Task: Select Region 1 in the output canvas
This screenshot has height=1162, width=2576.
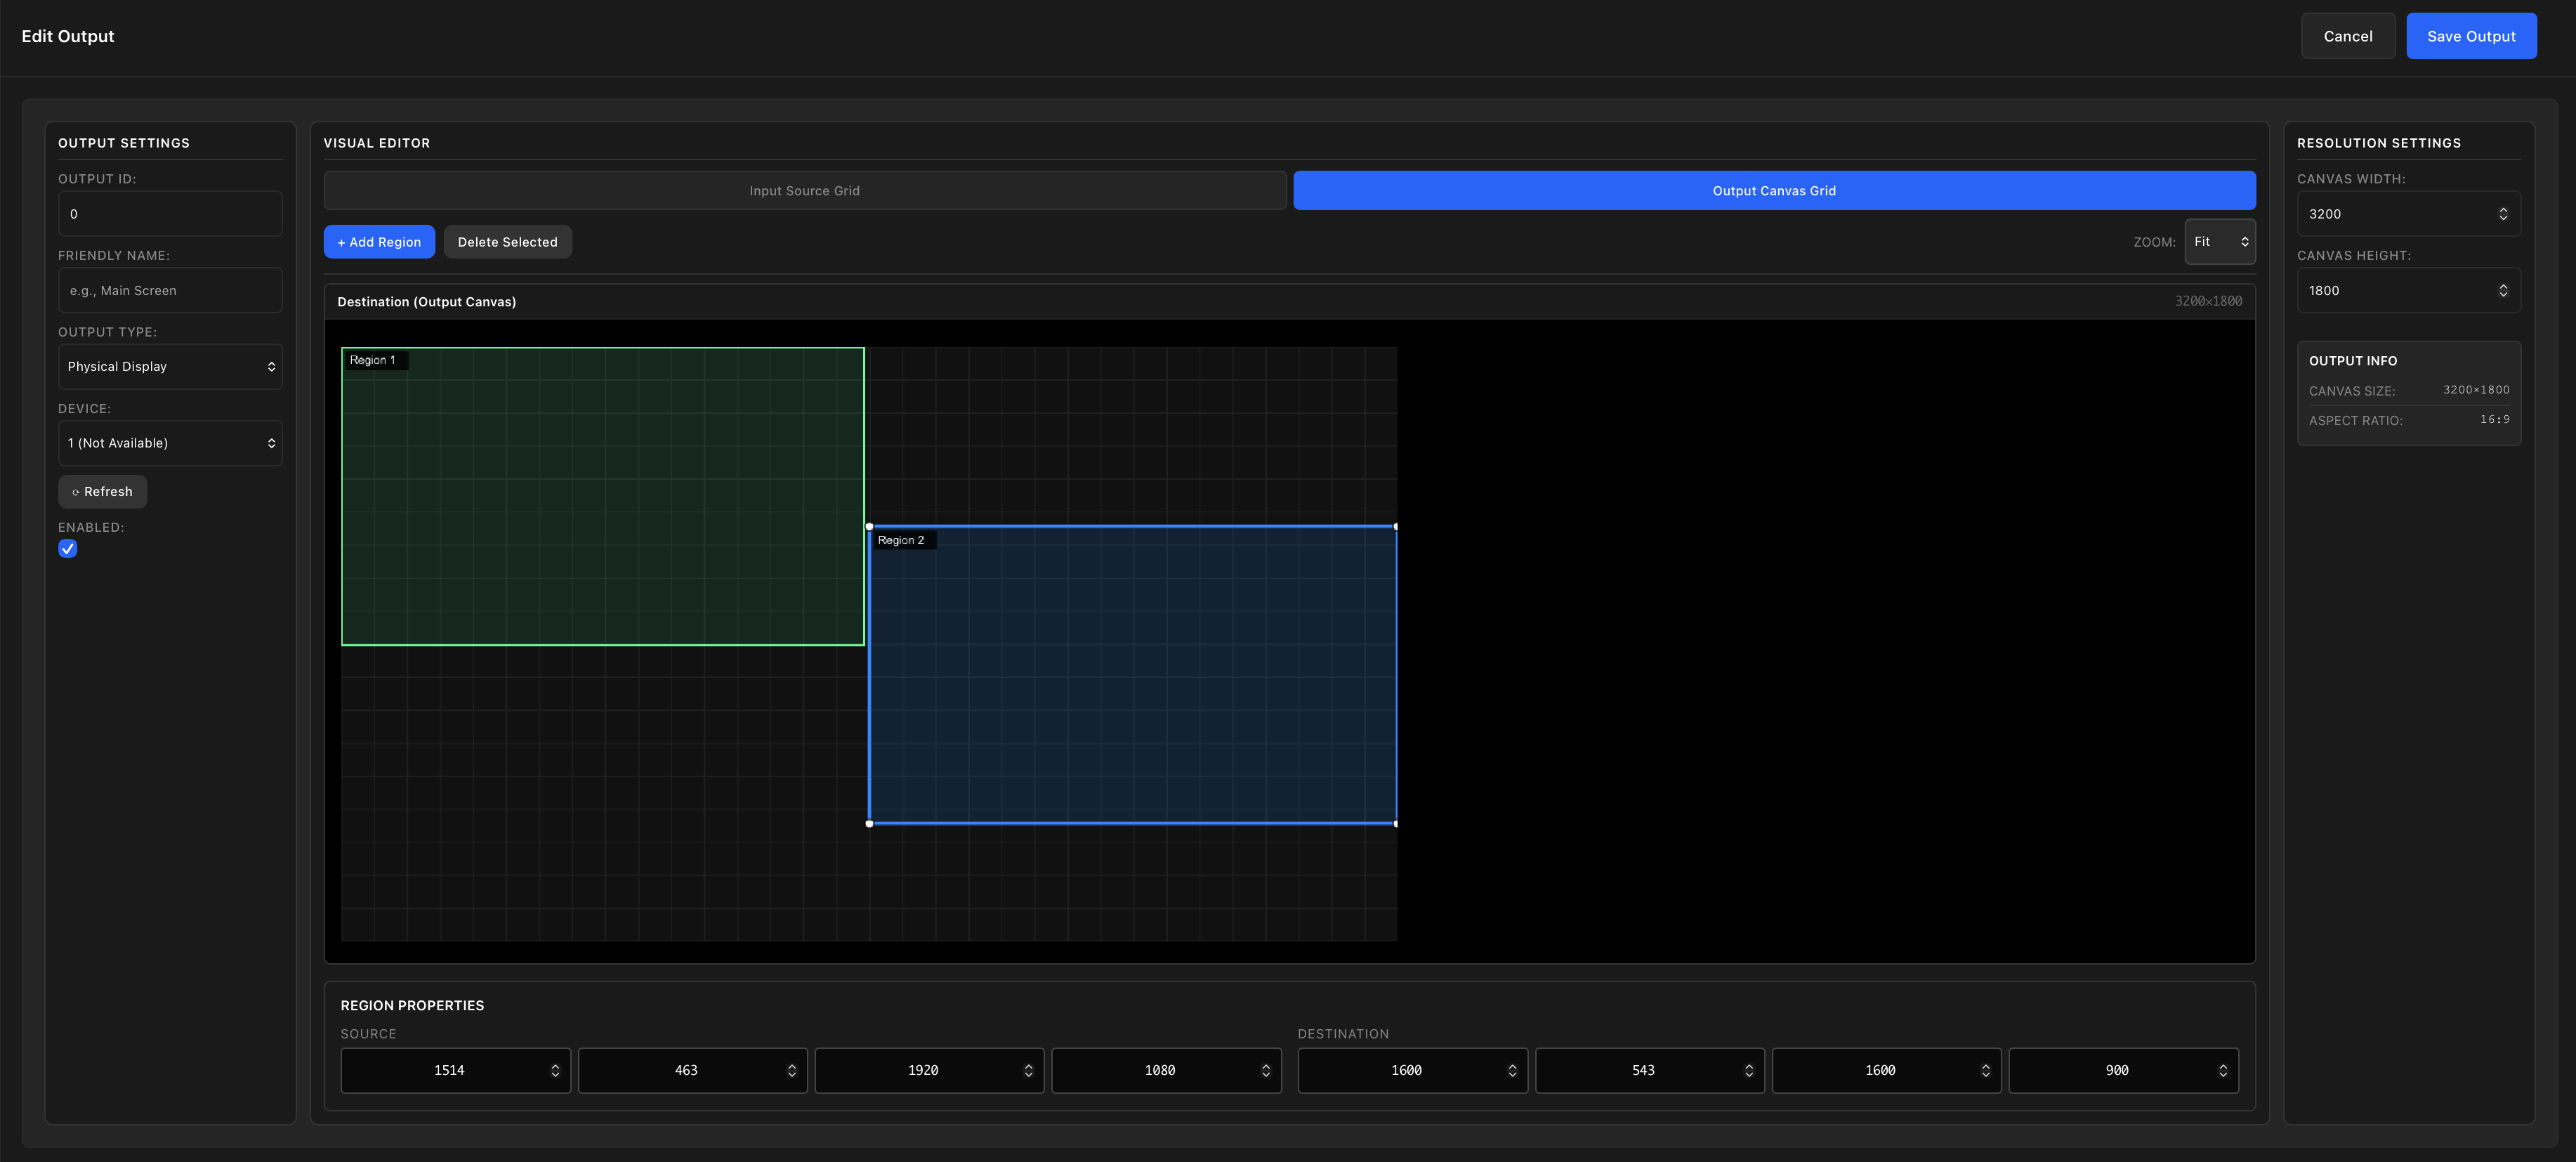Action: (600, 495)
